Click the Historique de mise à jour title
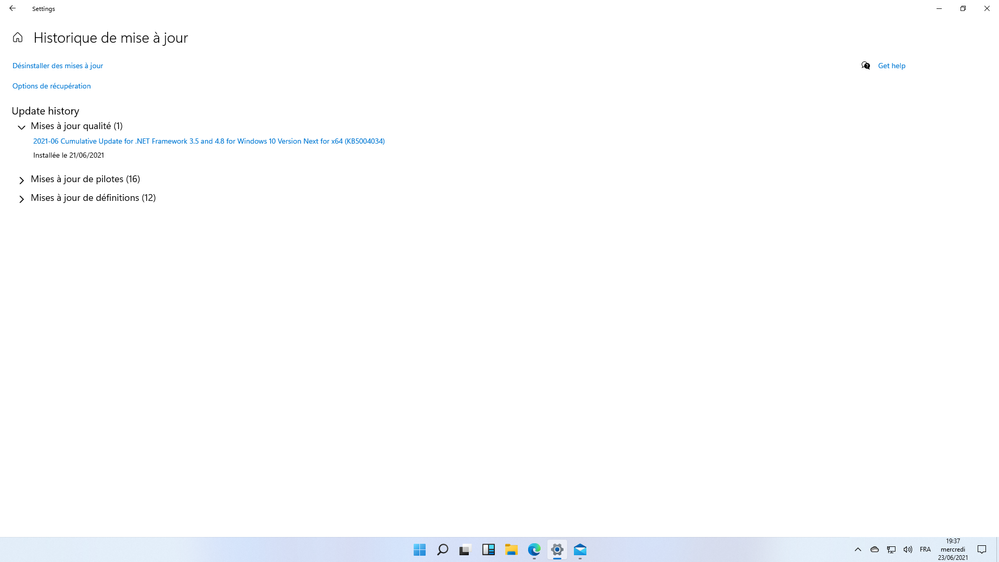 pyautogui.click(x=111, y=38)
